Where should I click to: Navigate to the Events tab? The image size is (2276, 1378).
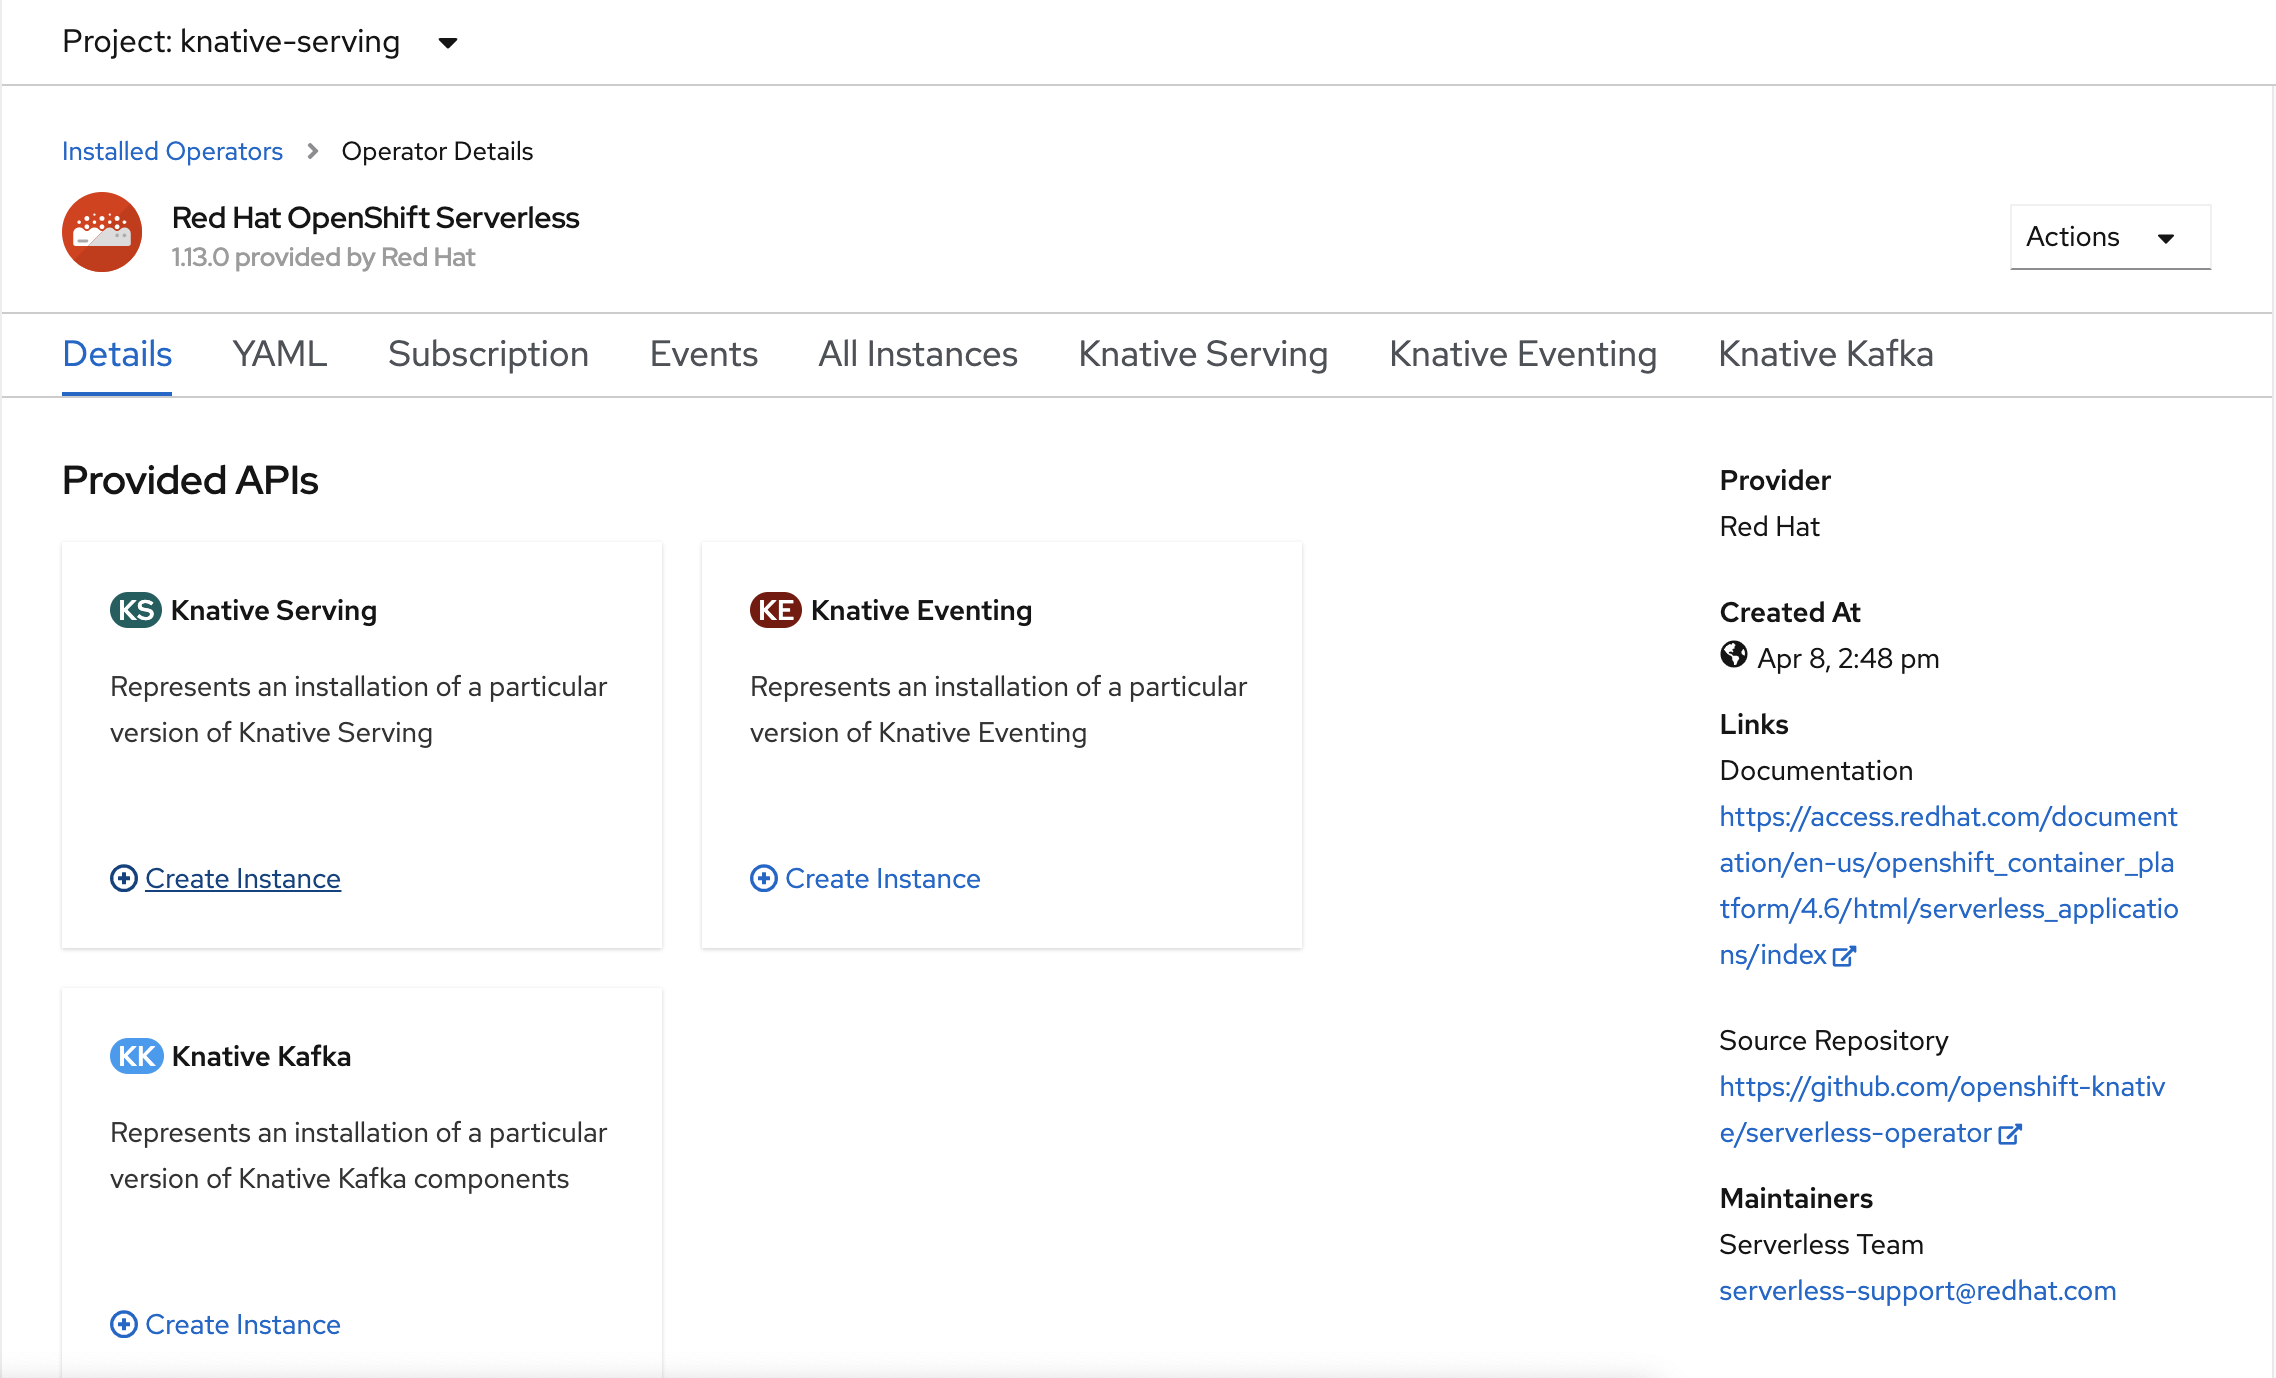click(x=704, y=353)
